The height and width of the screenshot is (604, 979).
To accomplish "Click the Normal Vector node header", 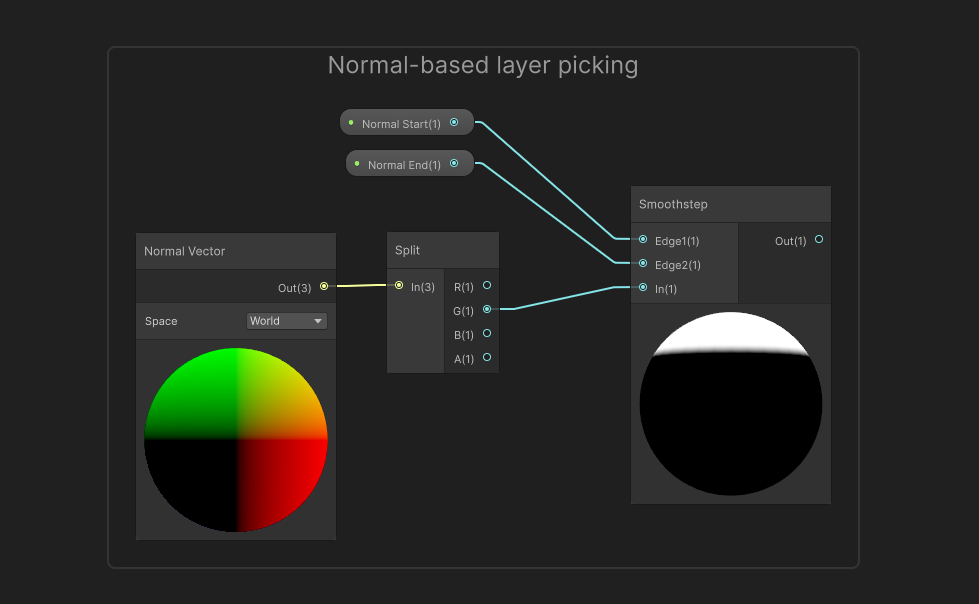I will tap(235, 251).
